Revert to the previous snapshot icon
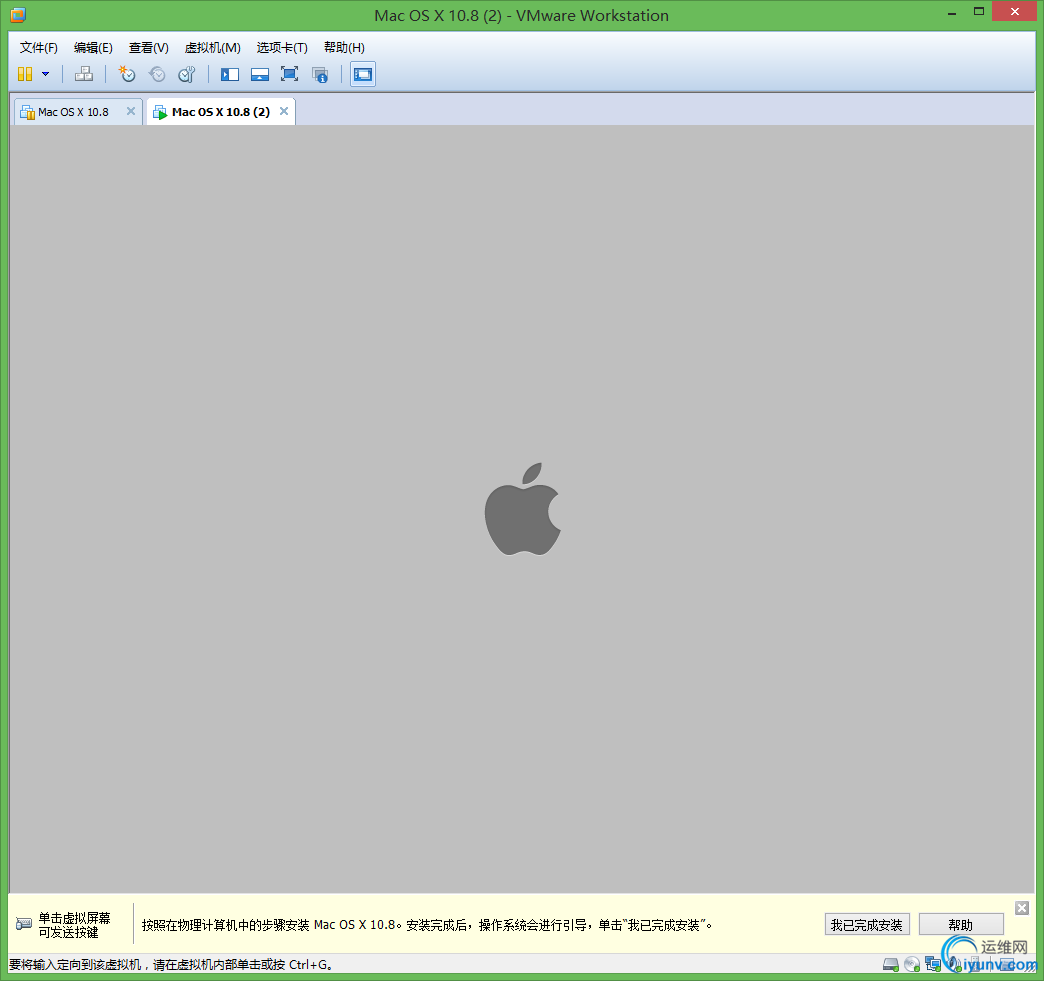The image size is (1044, 981). pos(157,74)
